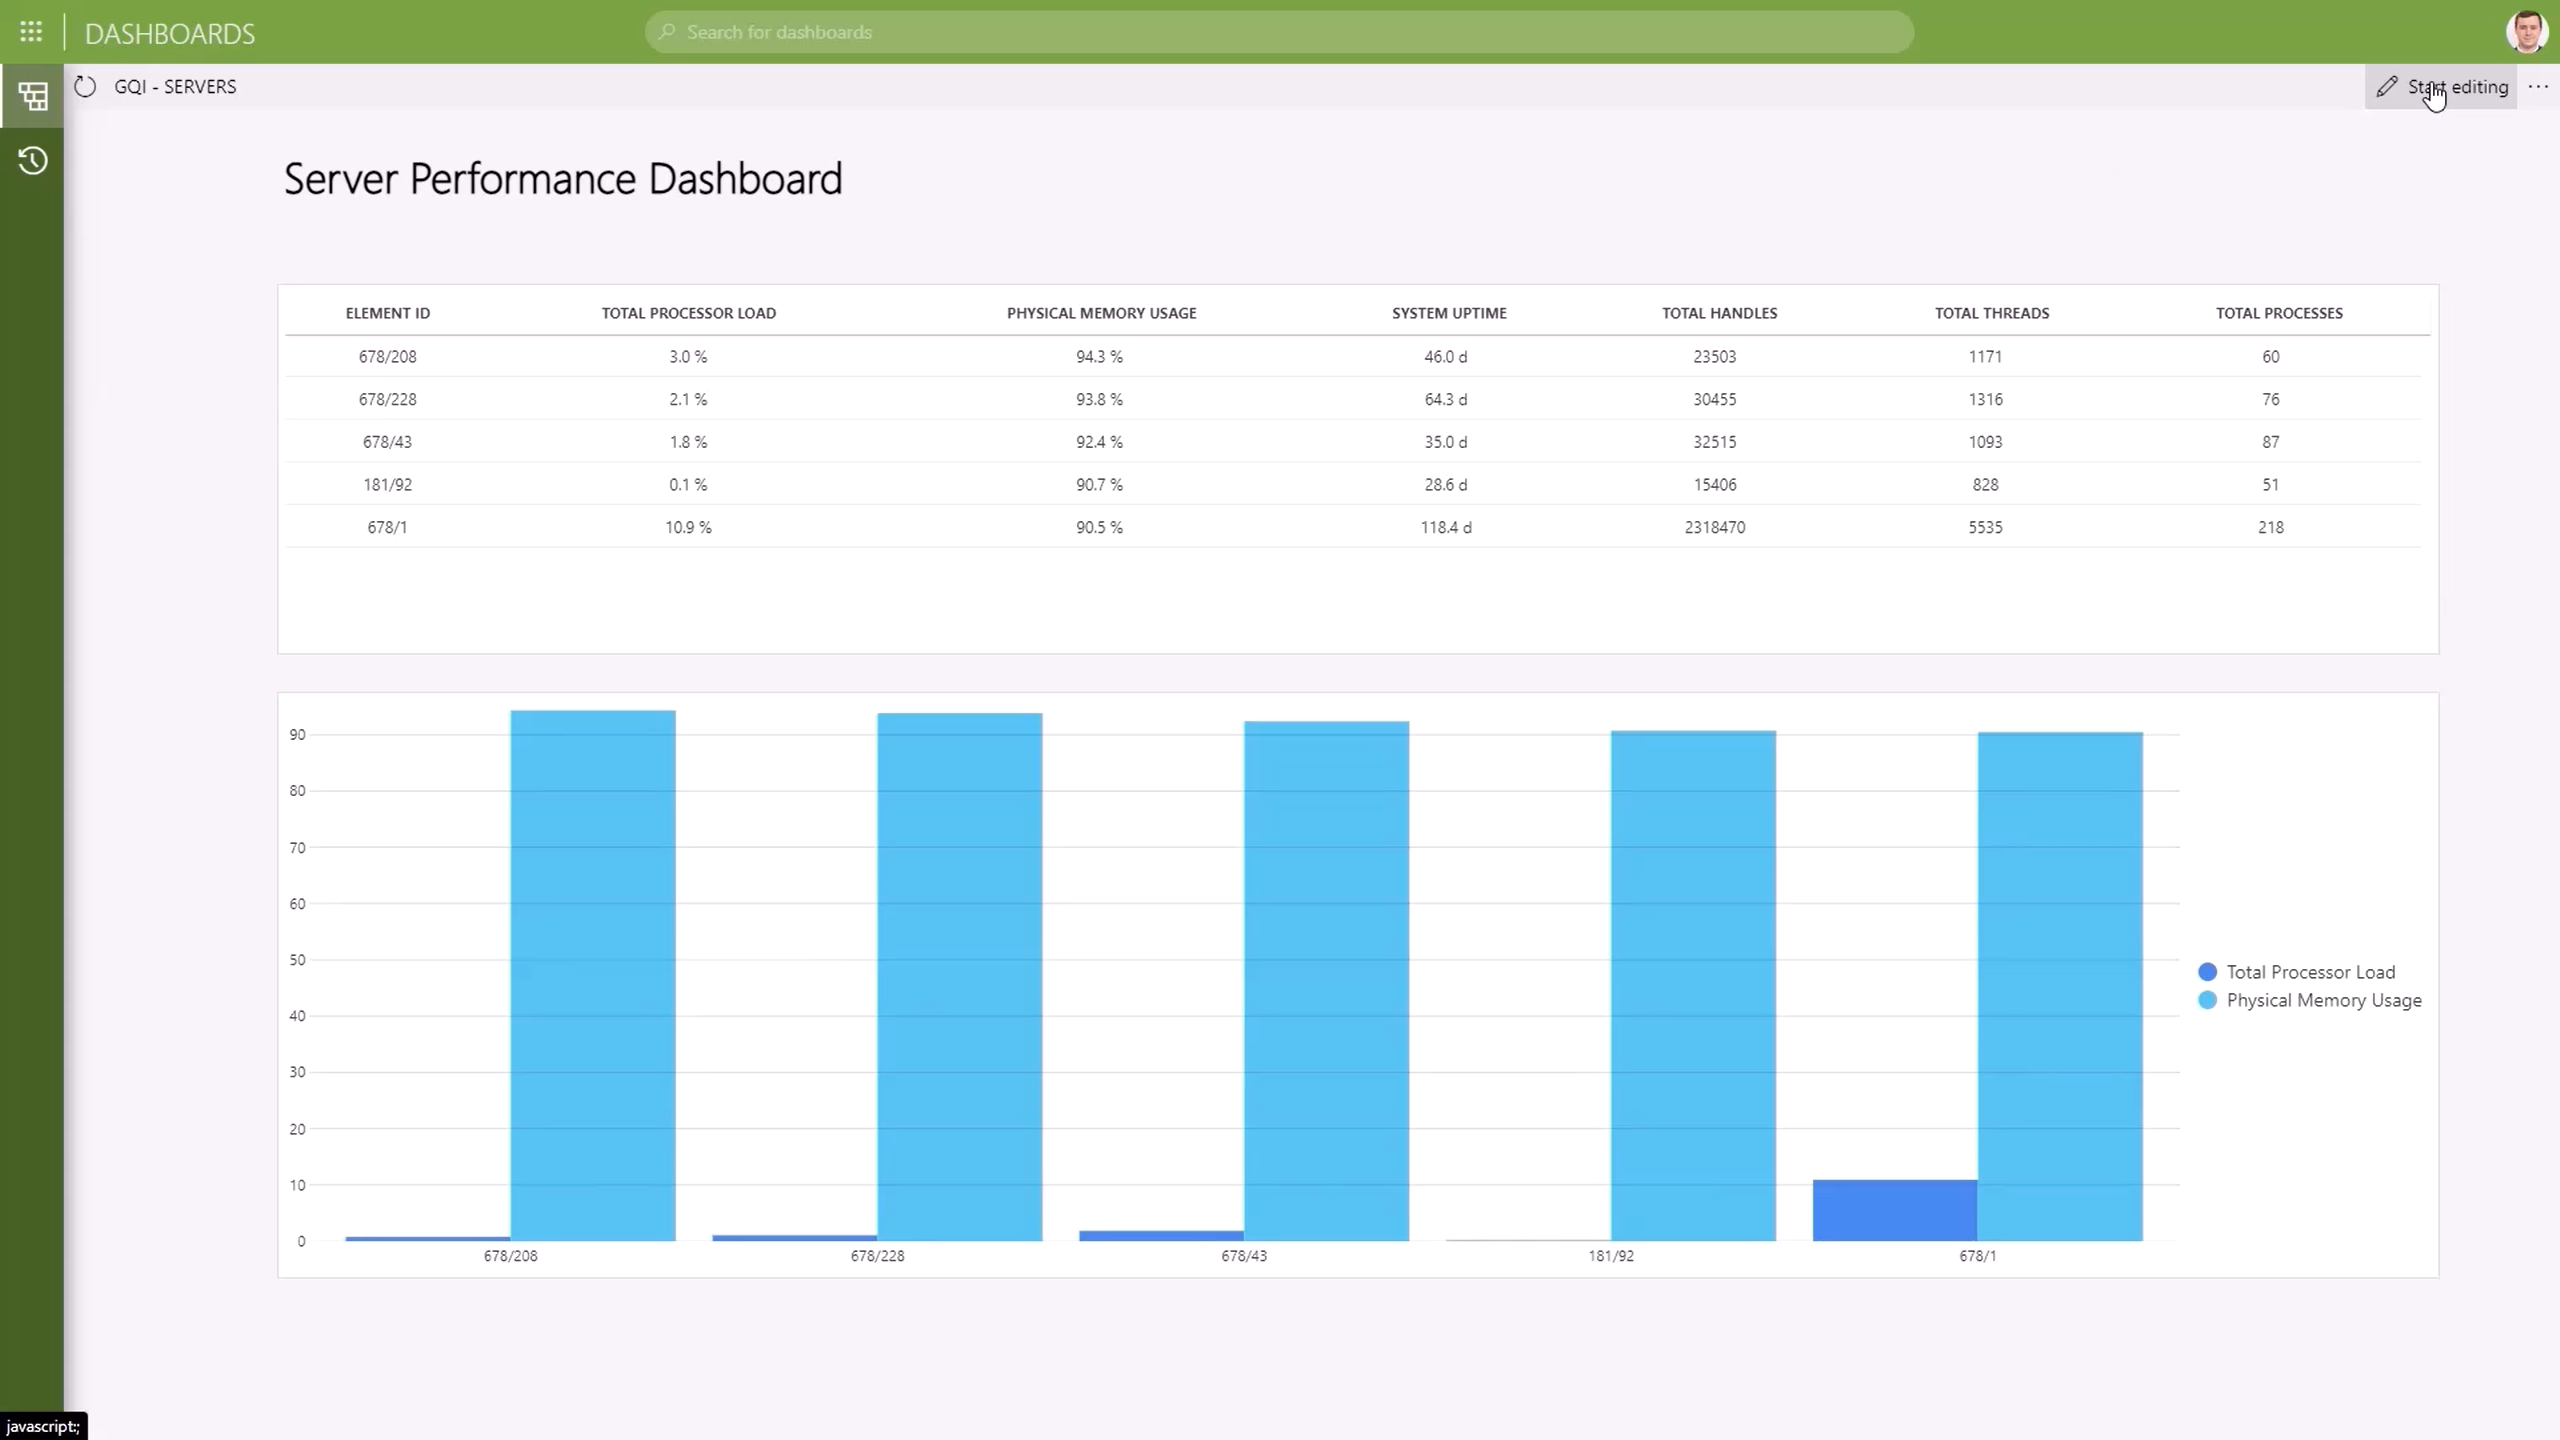Toggle Total Processor Load legend entry
2560x1440 pixels.
(2309, 972)
